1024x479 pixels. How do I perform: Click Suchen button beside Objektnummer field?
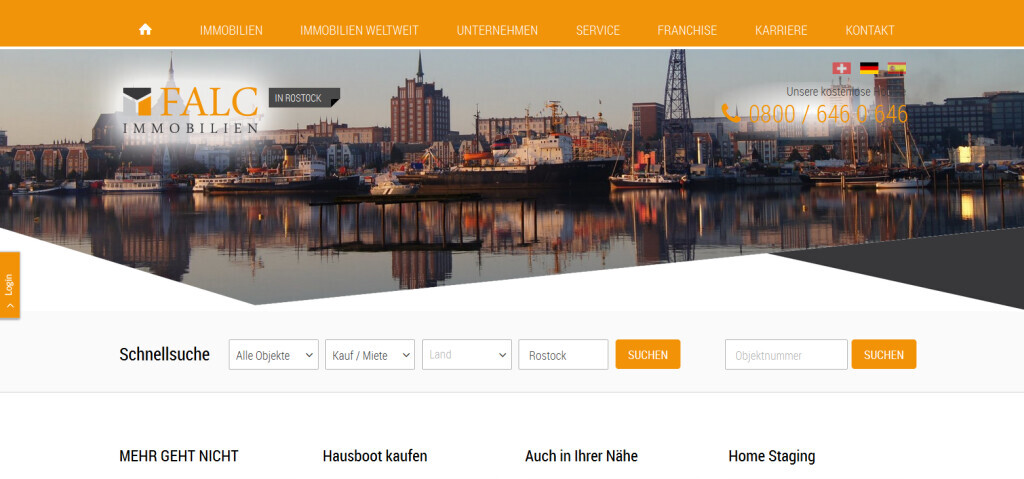pos(883,355)
